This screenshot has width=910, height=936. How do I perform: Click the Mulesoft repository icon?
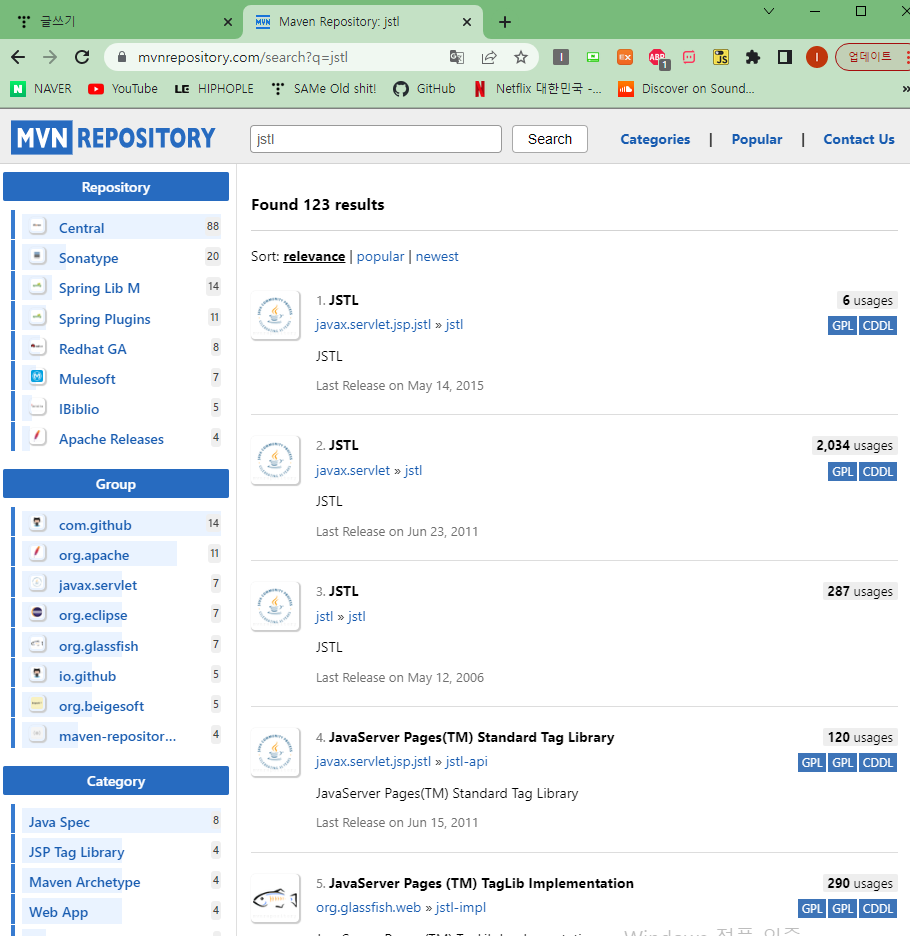click(38, 377)
